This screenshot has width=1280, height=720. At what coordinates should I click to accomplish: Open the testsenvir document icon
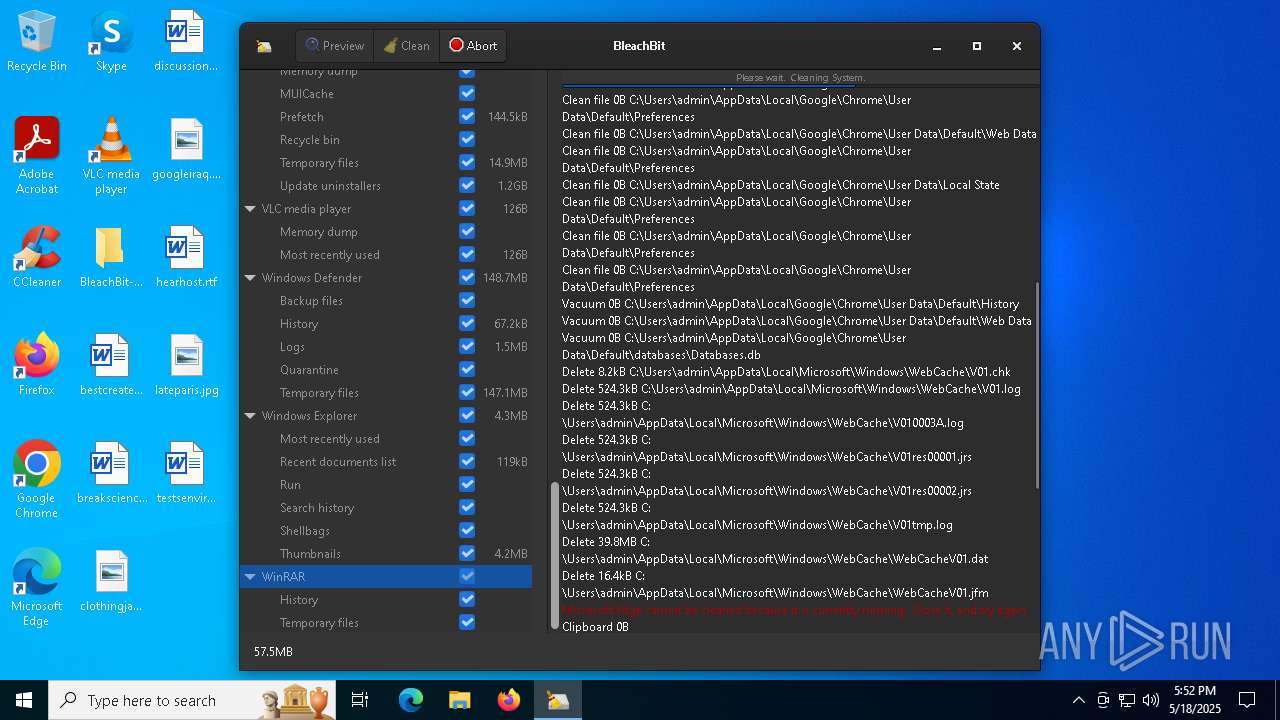pyautogui.click(x=186, y=473)
